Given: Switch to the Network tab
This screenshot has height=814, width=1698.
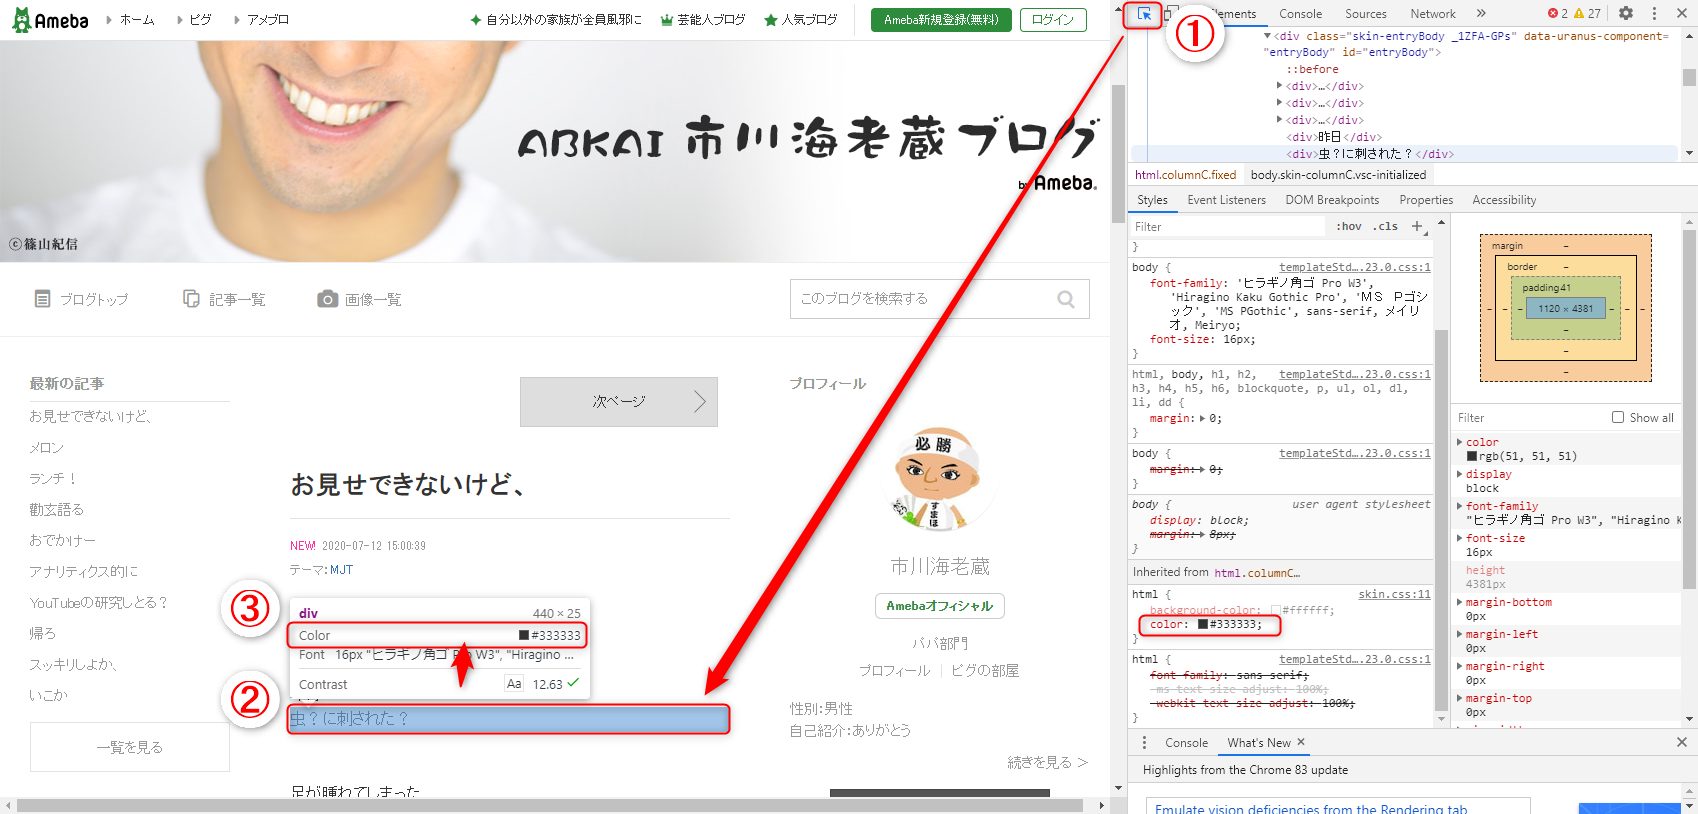Looking at the screenshot, I should 1432,14.
